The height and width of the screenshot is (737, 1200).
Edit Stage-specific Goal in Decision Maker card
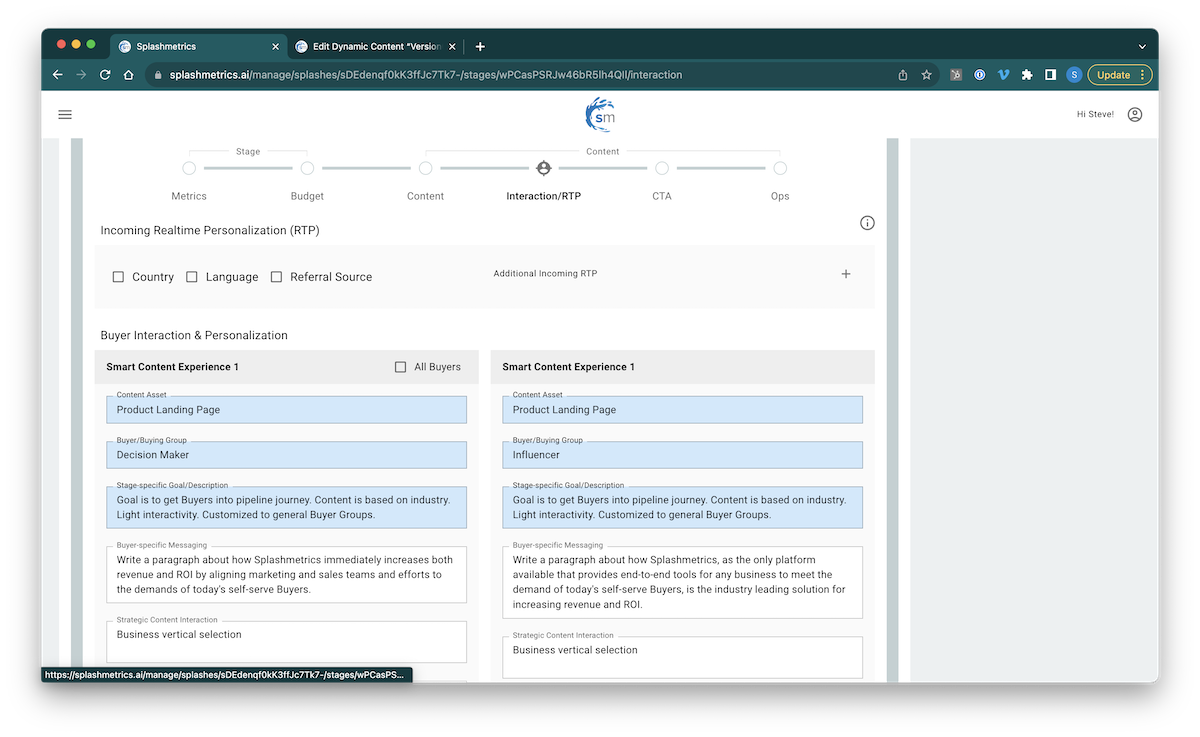click(287, 507)
